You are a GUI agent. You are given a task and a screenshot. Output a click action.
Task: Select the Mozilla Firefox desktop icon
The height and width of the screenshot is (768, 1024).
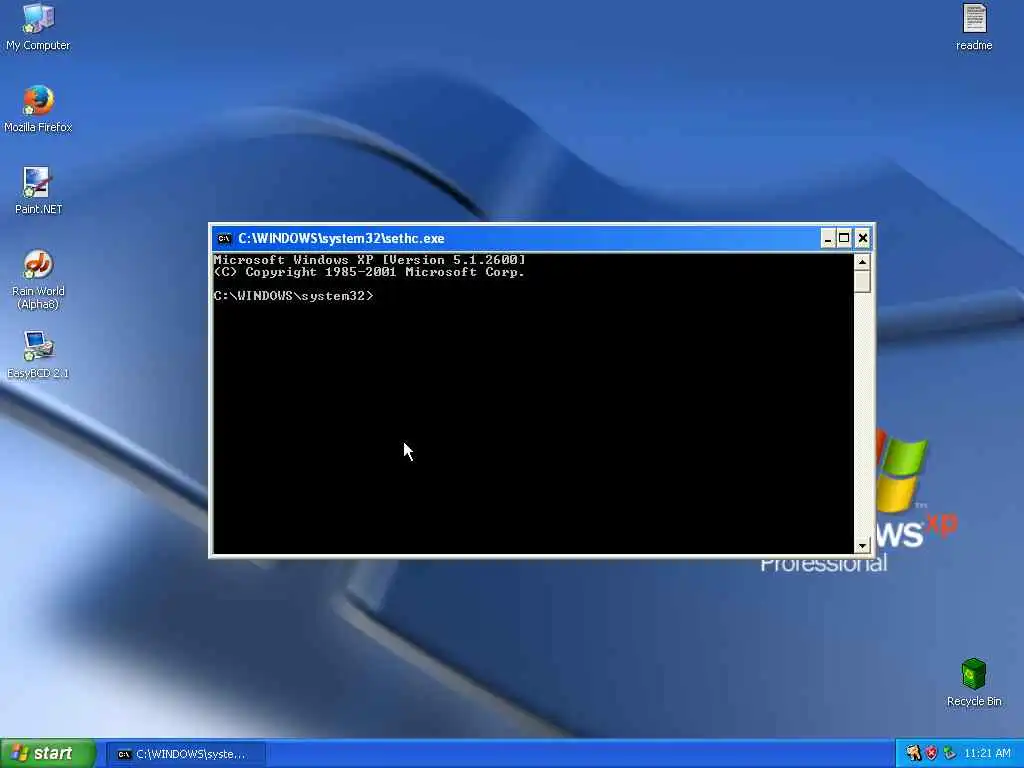pos(38,109)
